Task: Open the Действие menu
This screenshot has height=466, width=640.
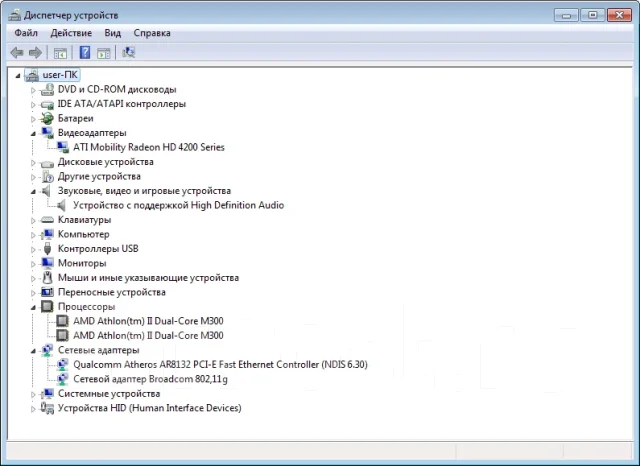Action: click(x=71, y=33)
